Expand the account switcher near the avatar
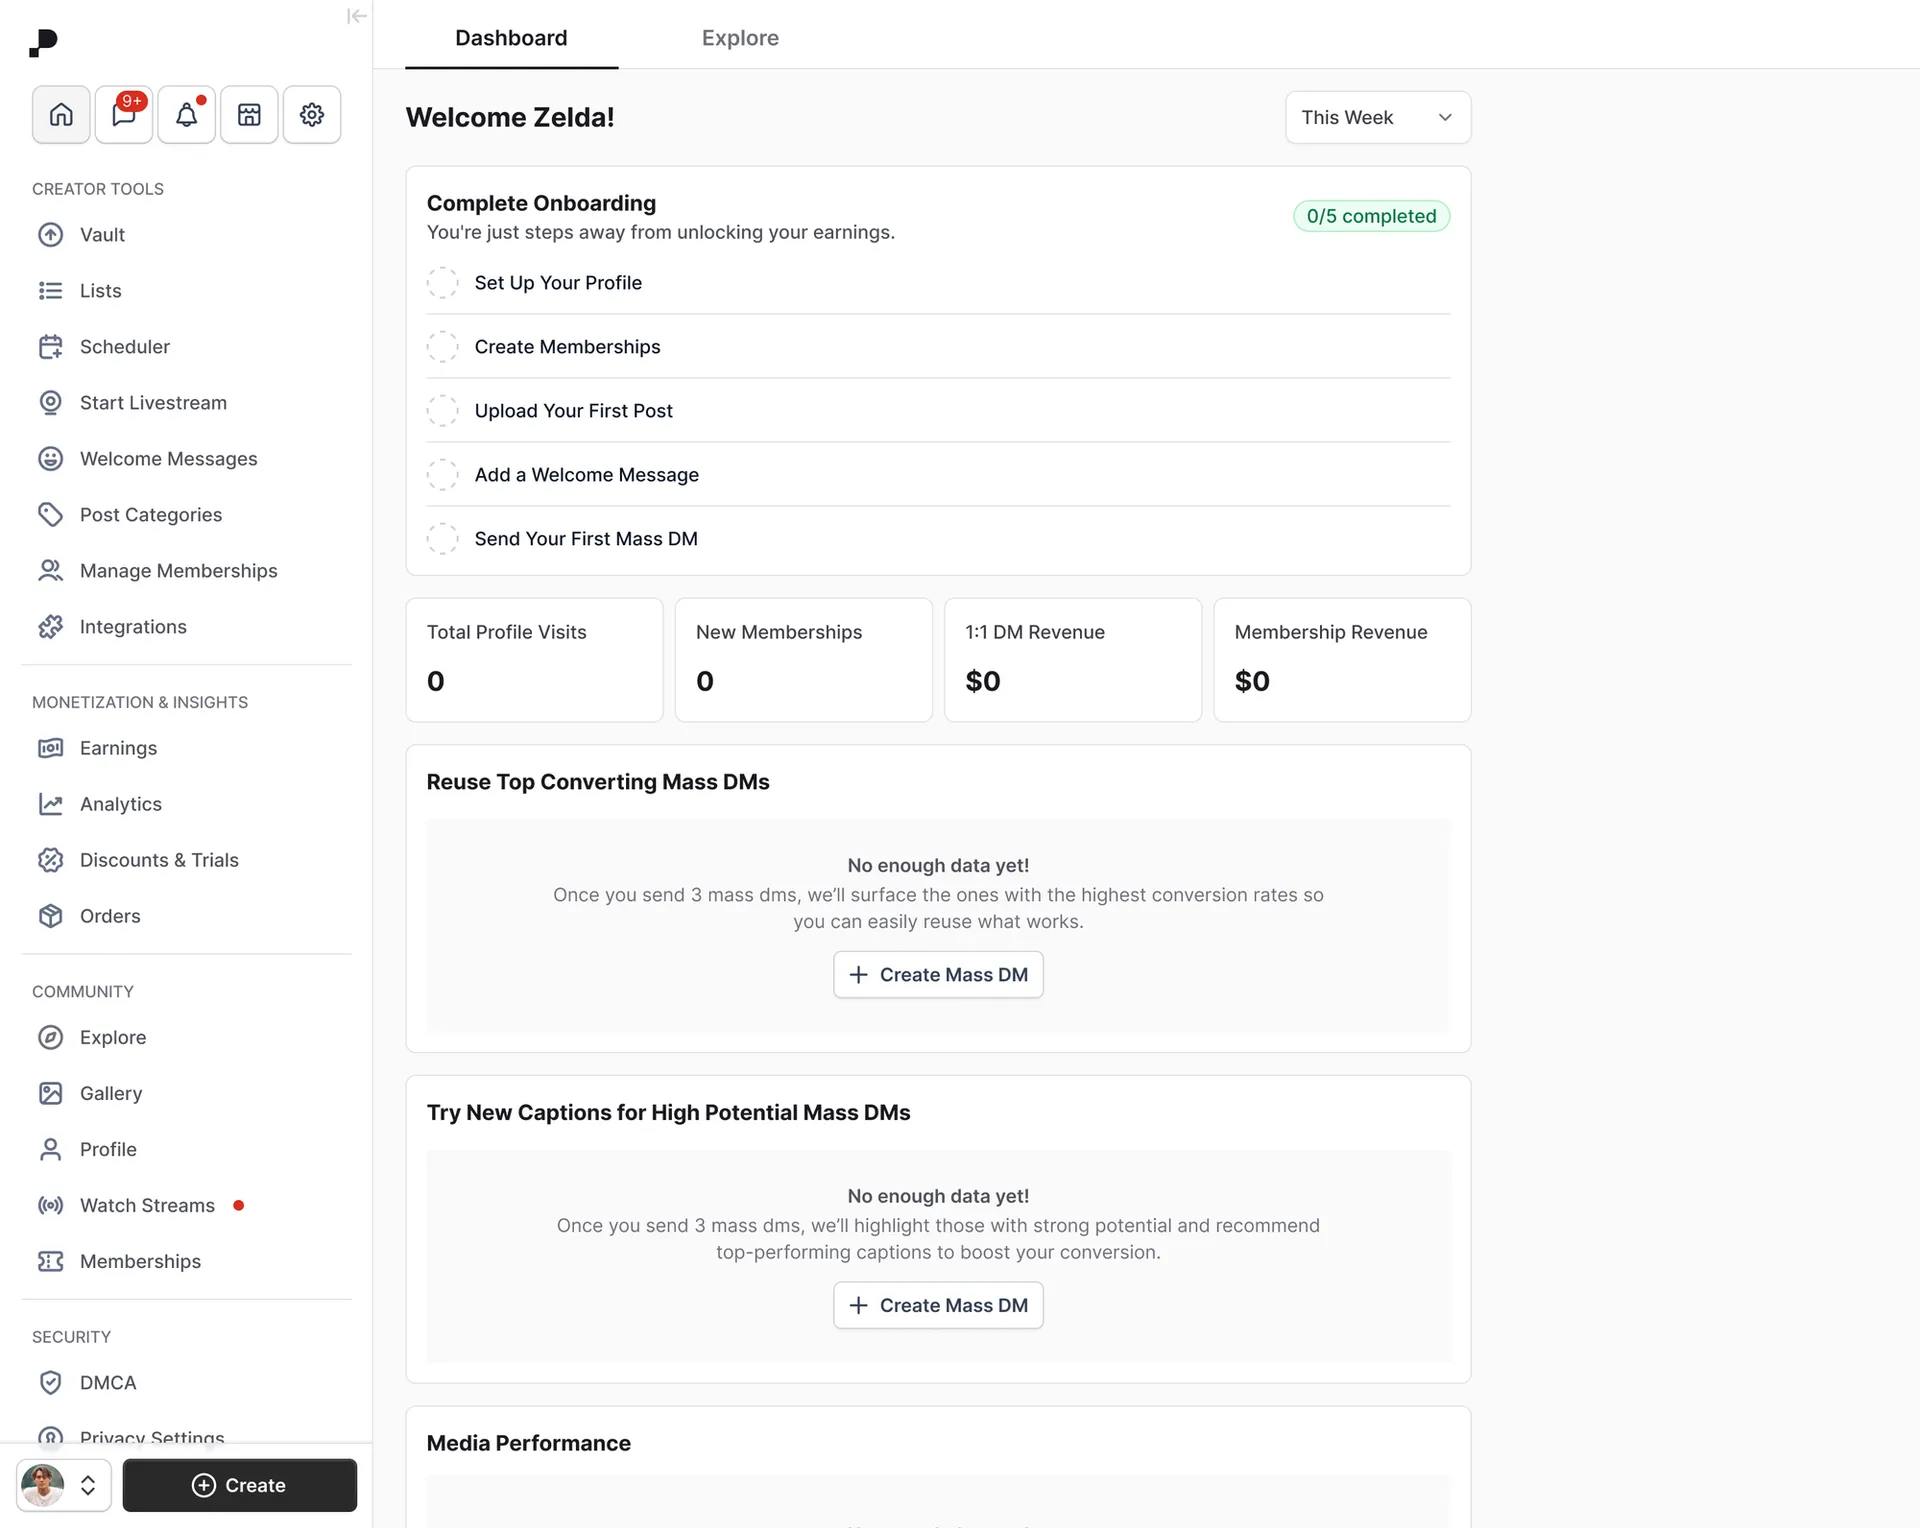 point(88,1485)
